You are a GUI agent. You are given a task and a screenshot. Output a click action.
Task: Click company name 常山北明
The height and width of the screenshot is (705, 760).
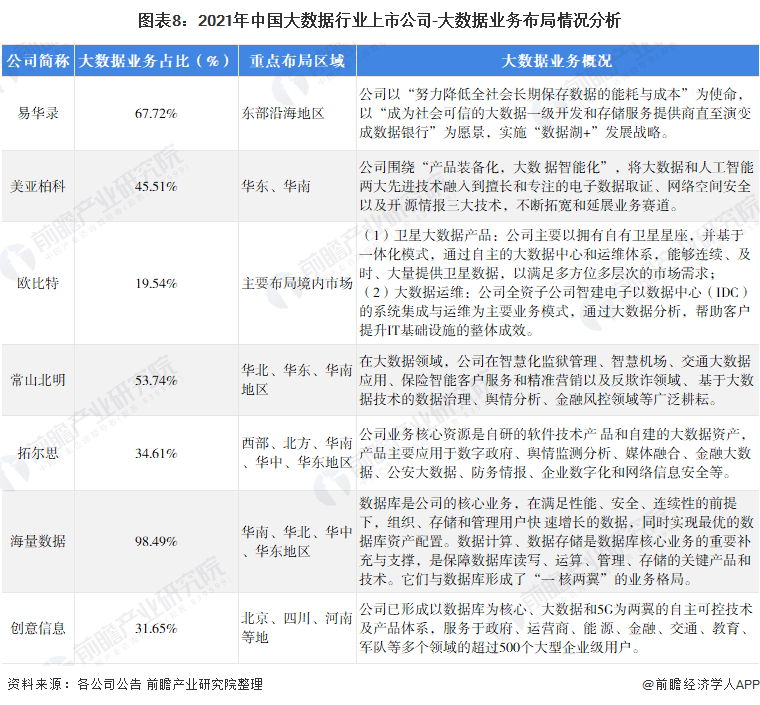[38, 380]
